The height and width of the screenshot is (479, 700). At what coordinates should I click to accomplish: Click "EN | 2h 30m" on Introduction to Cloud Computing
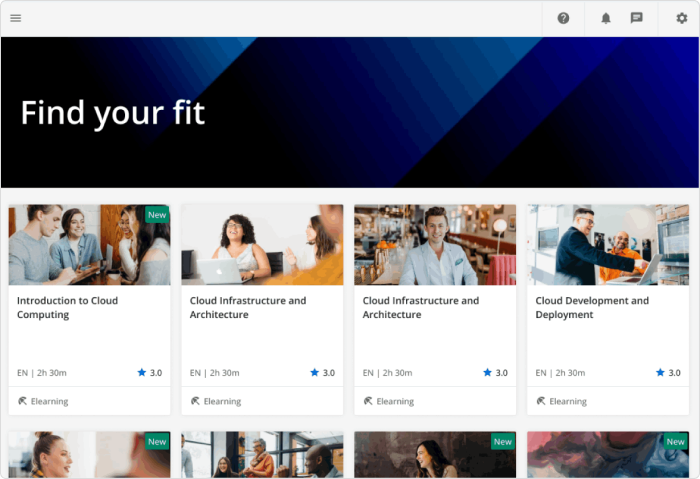(42, 373)
